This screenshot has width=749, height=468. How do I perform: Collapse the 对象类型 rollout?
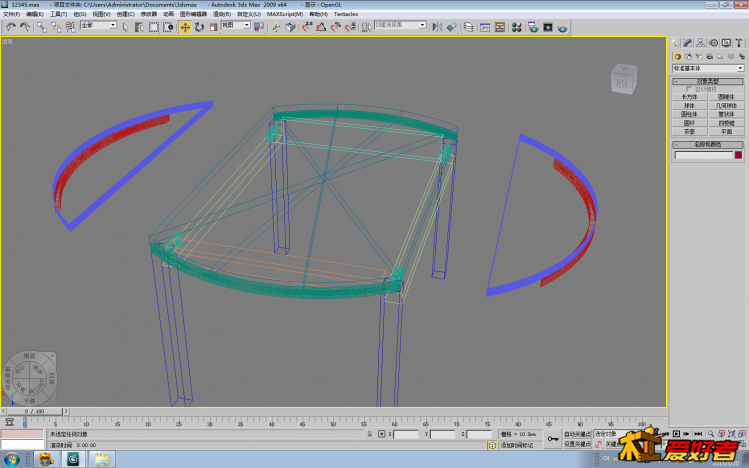point(707,81)
